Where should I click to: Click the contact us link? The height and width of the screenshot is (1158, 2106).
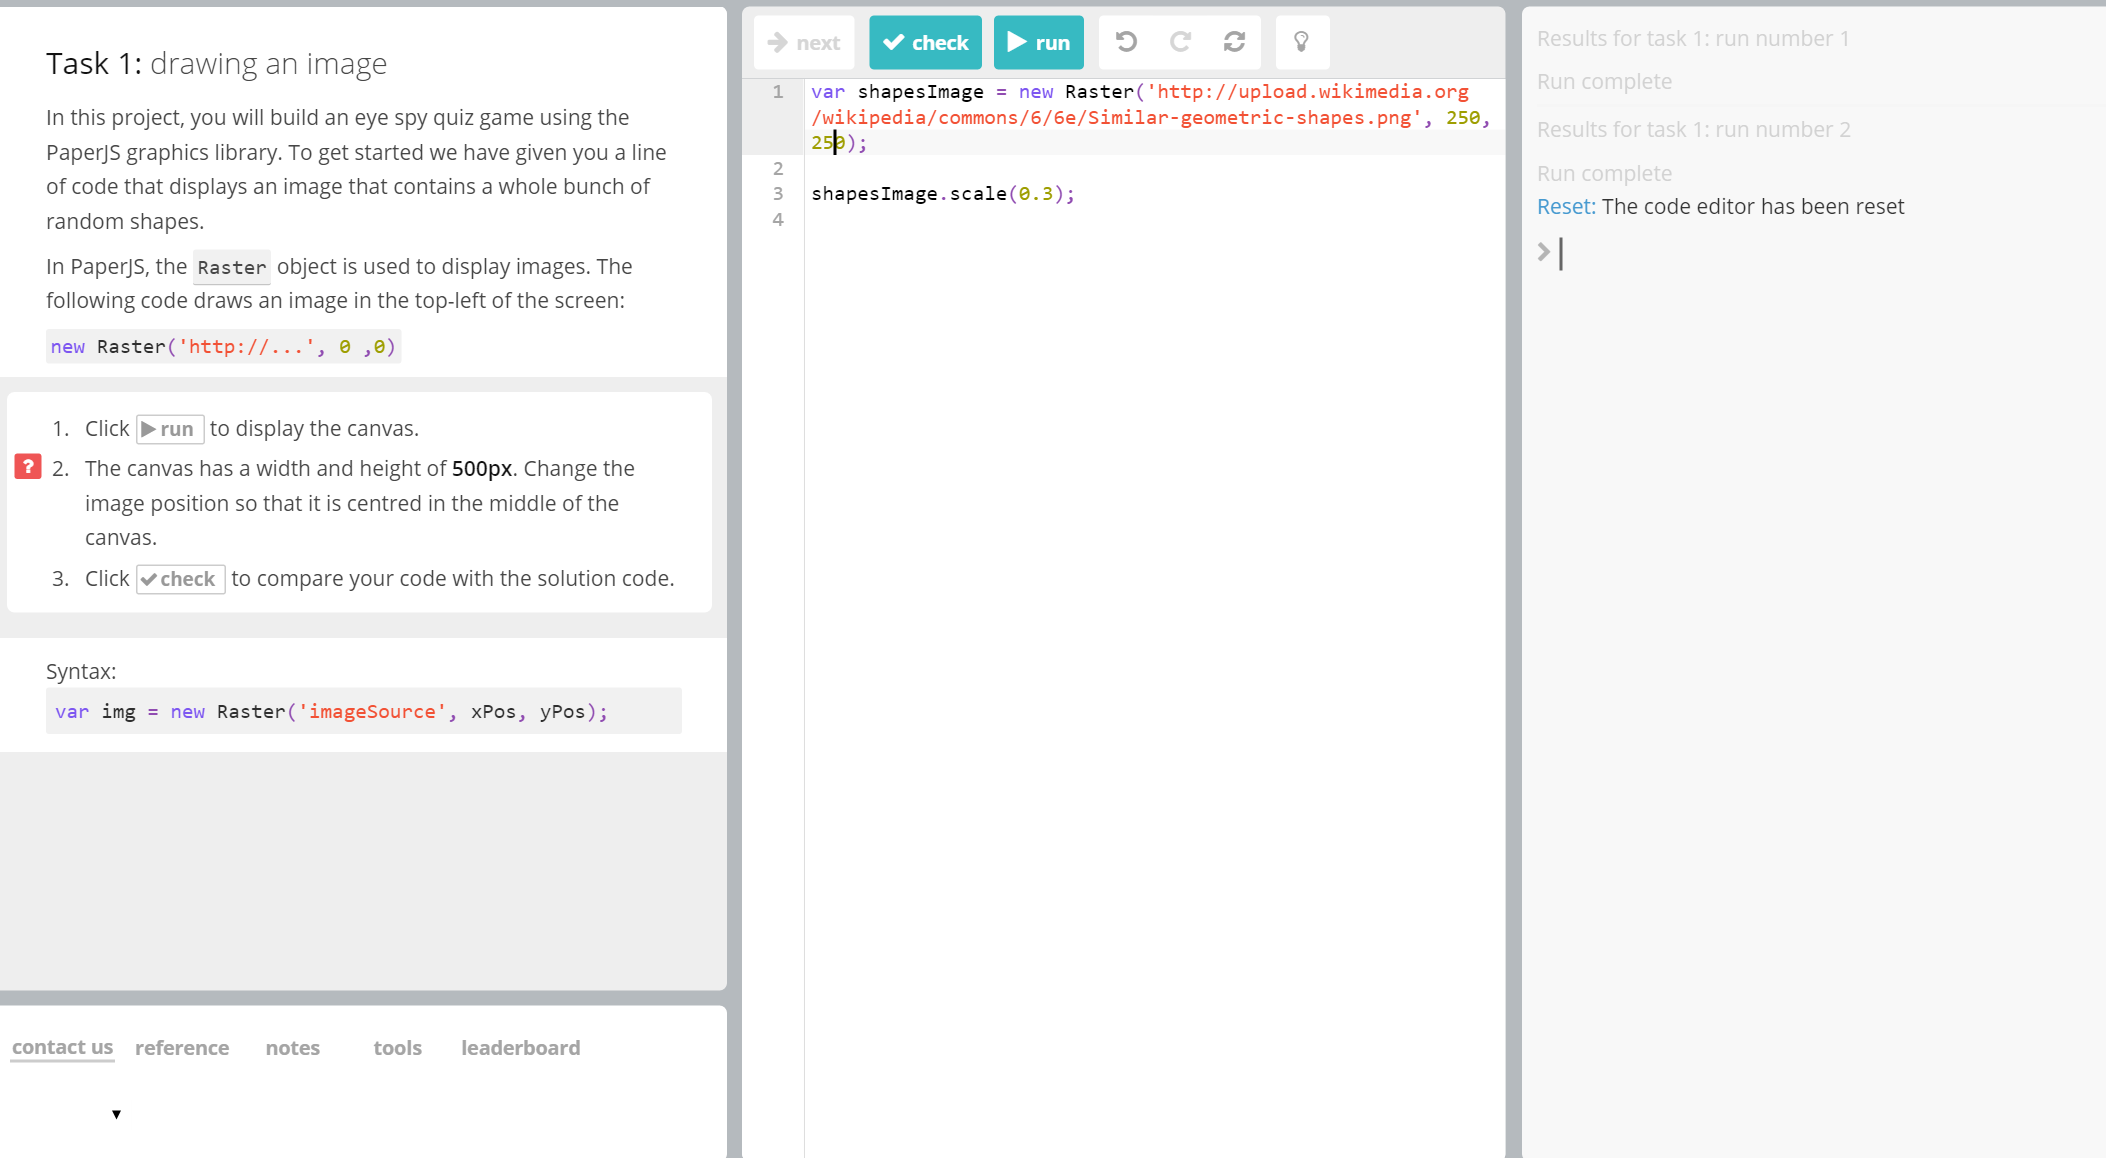pyautogui.click(x=62, y=1048)
